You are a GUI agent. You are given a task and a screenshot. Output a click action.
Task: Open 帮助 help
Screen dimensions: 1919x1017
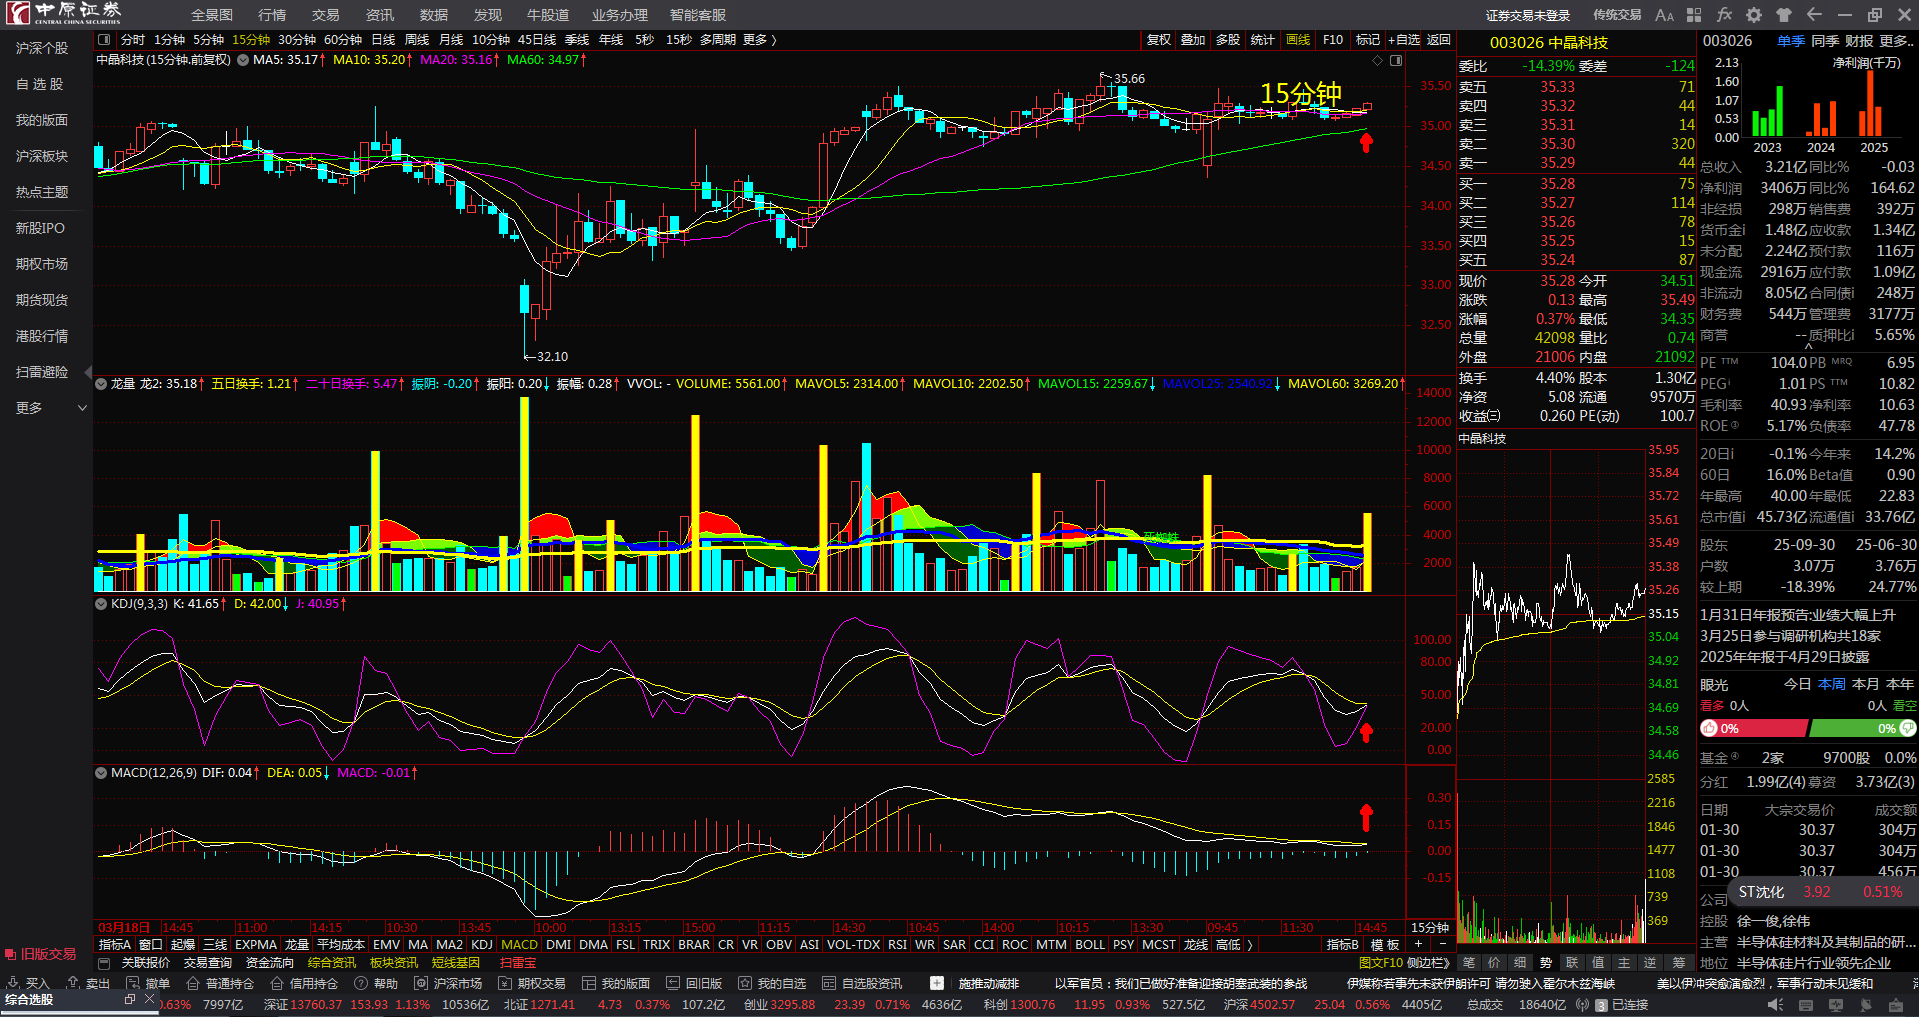tap(376, 983)
